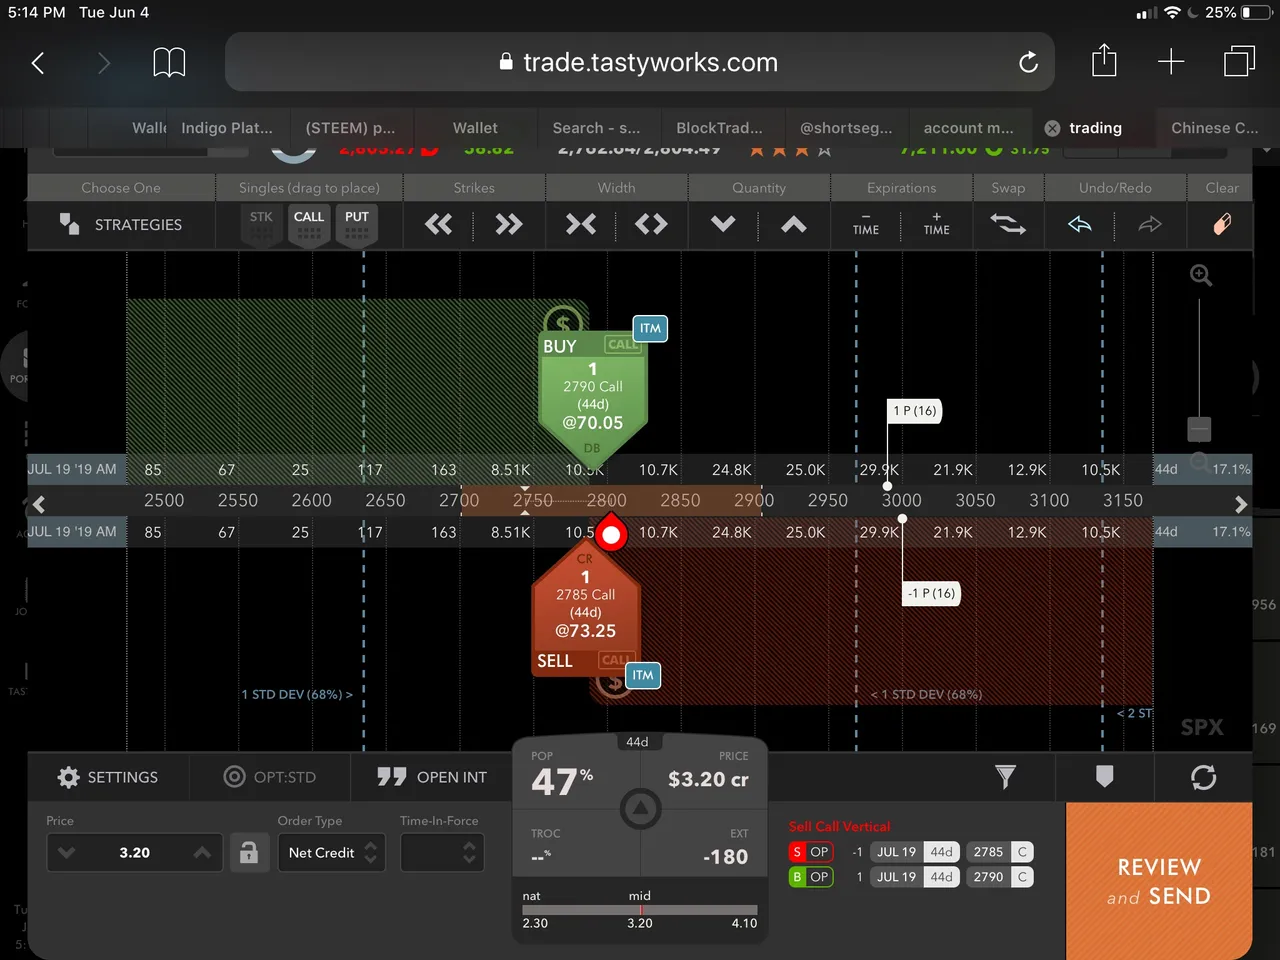Open the Strategies picker
Viewport: 1280px width, 960px height.
pyautogui.click(x=121, y=224)
